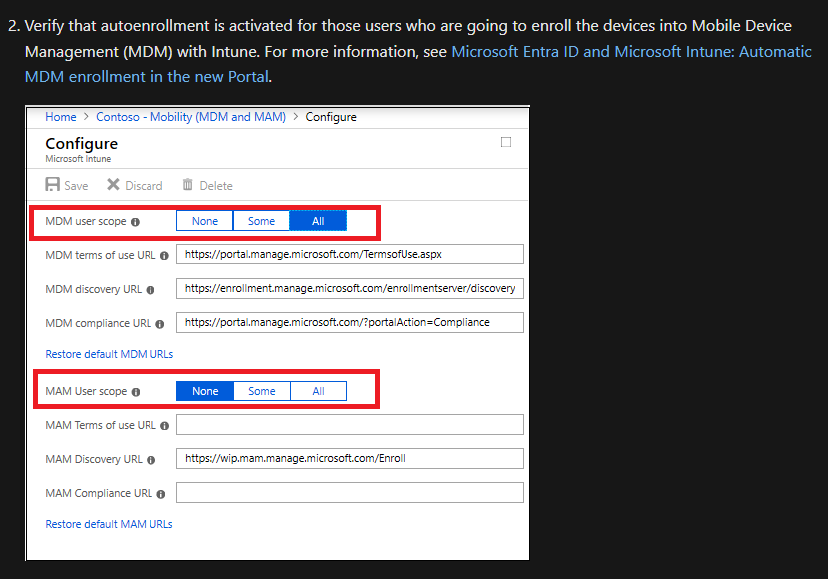Click info icon beside MAM Compliance URL
The height and width of the screenshot is (579, 828).
[x=161, y=494]
